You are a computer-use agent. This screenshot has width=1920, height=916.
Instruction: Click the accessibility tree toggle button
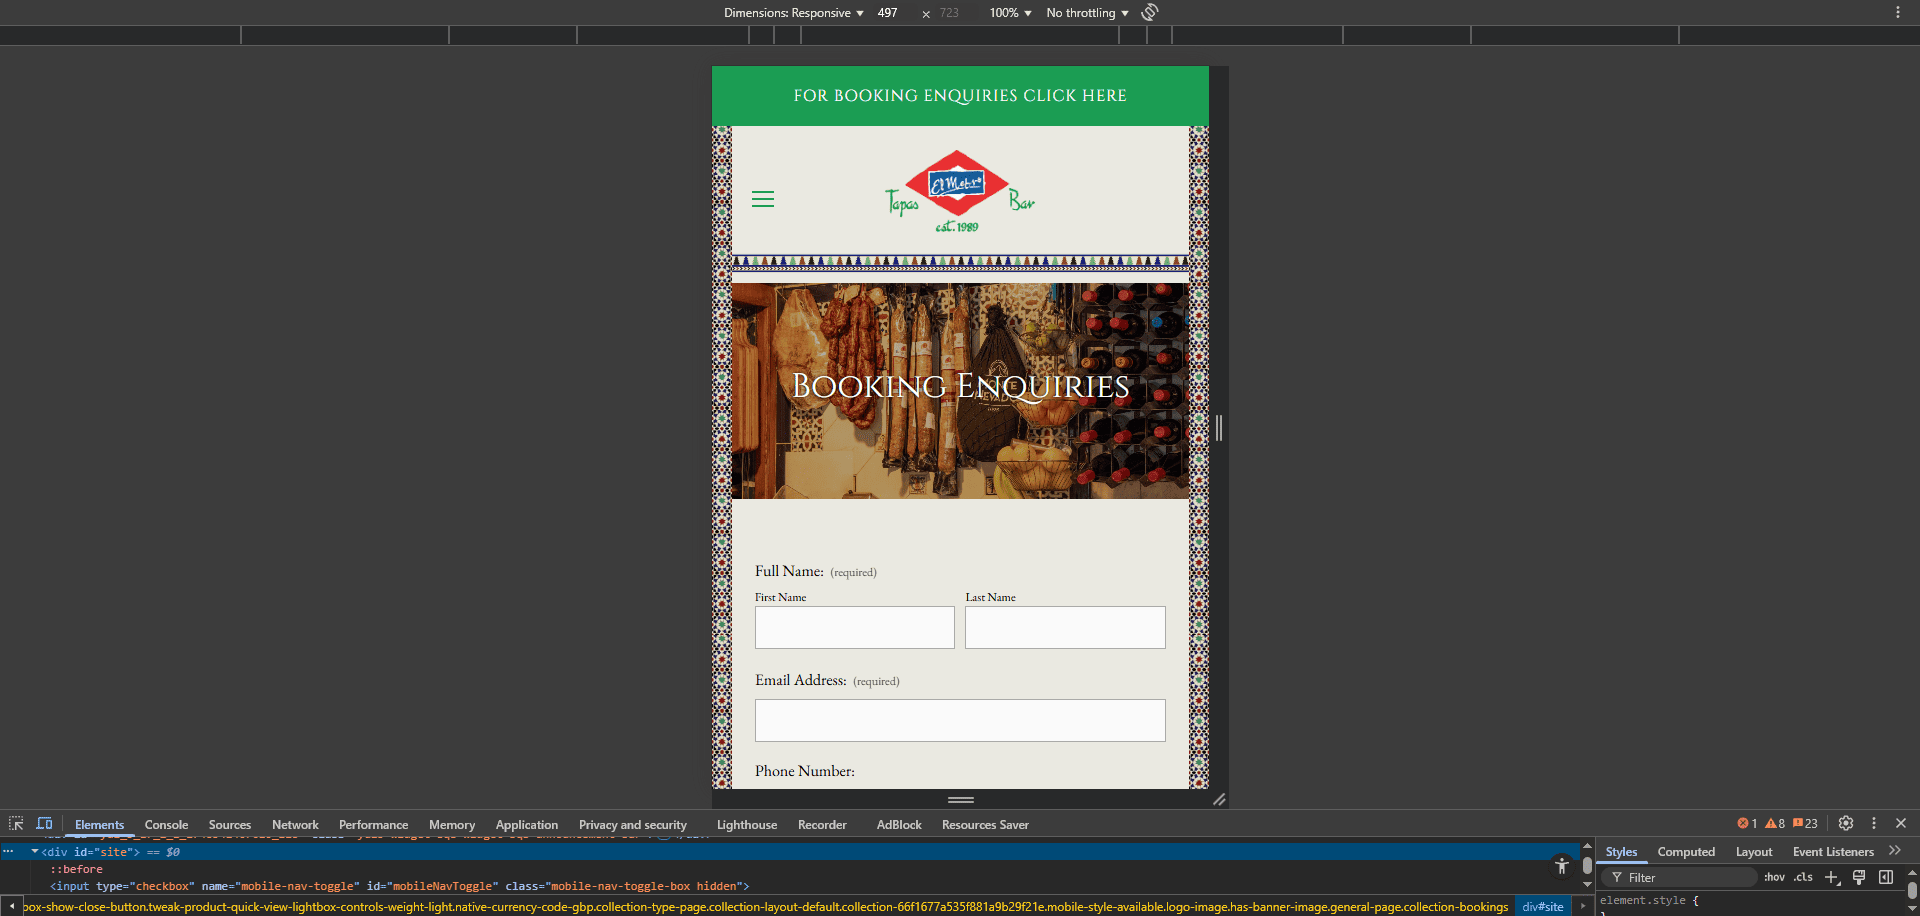(1562, 866)
